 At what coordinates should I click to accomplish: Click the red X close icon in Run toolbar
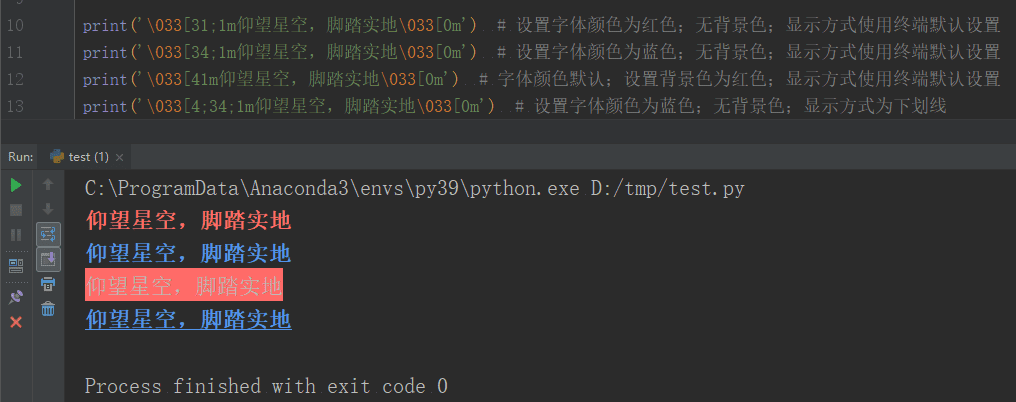pyautogui.click(x=16, y=322)
